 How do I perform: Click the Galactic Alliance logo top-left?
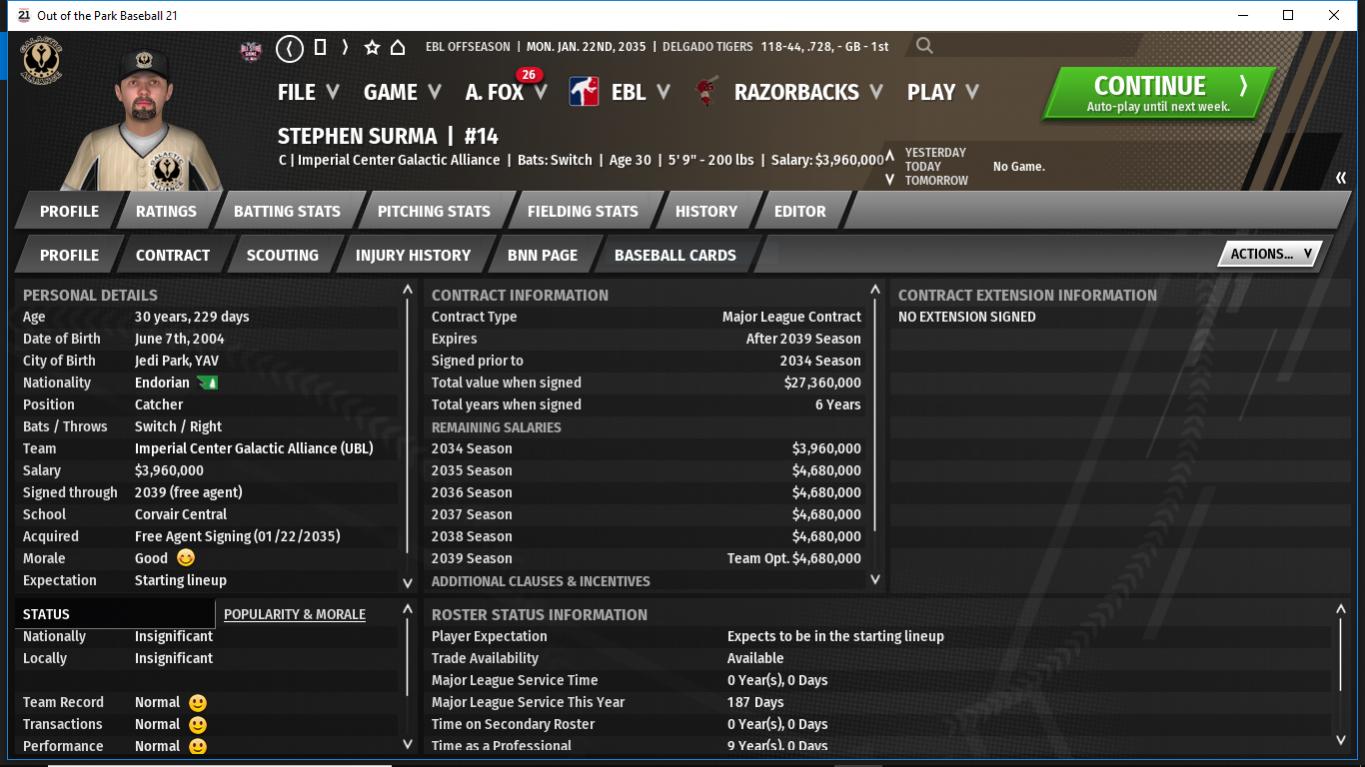pos(41,63)
